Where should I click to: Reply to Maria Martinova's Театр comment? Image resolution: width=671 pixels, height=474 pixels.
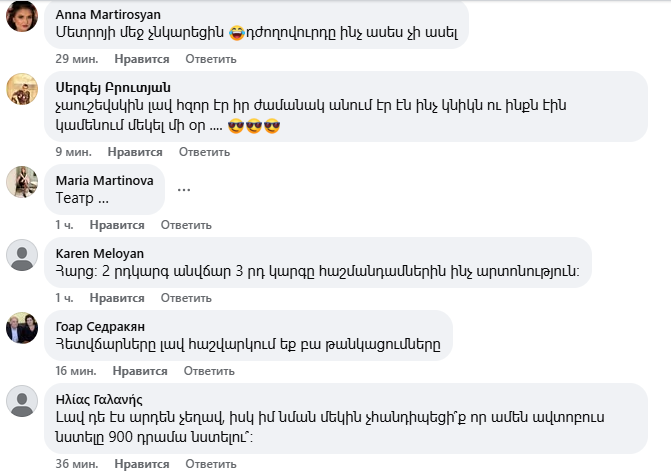tap(186, 224)
